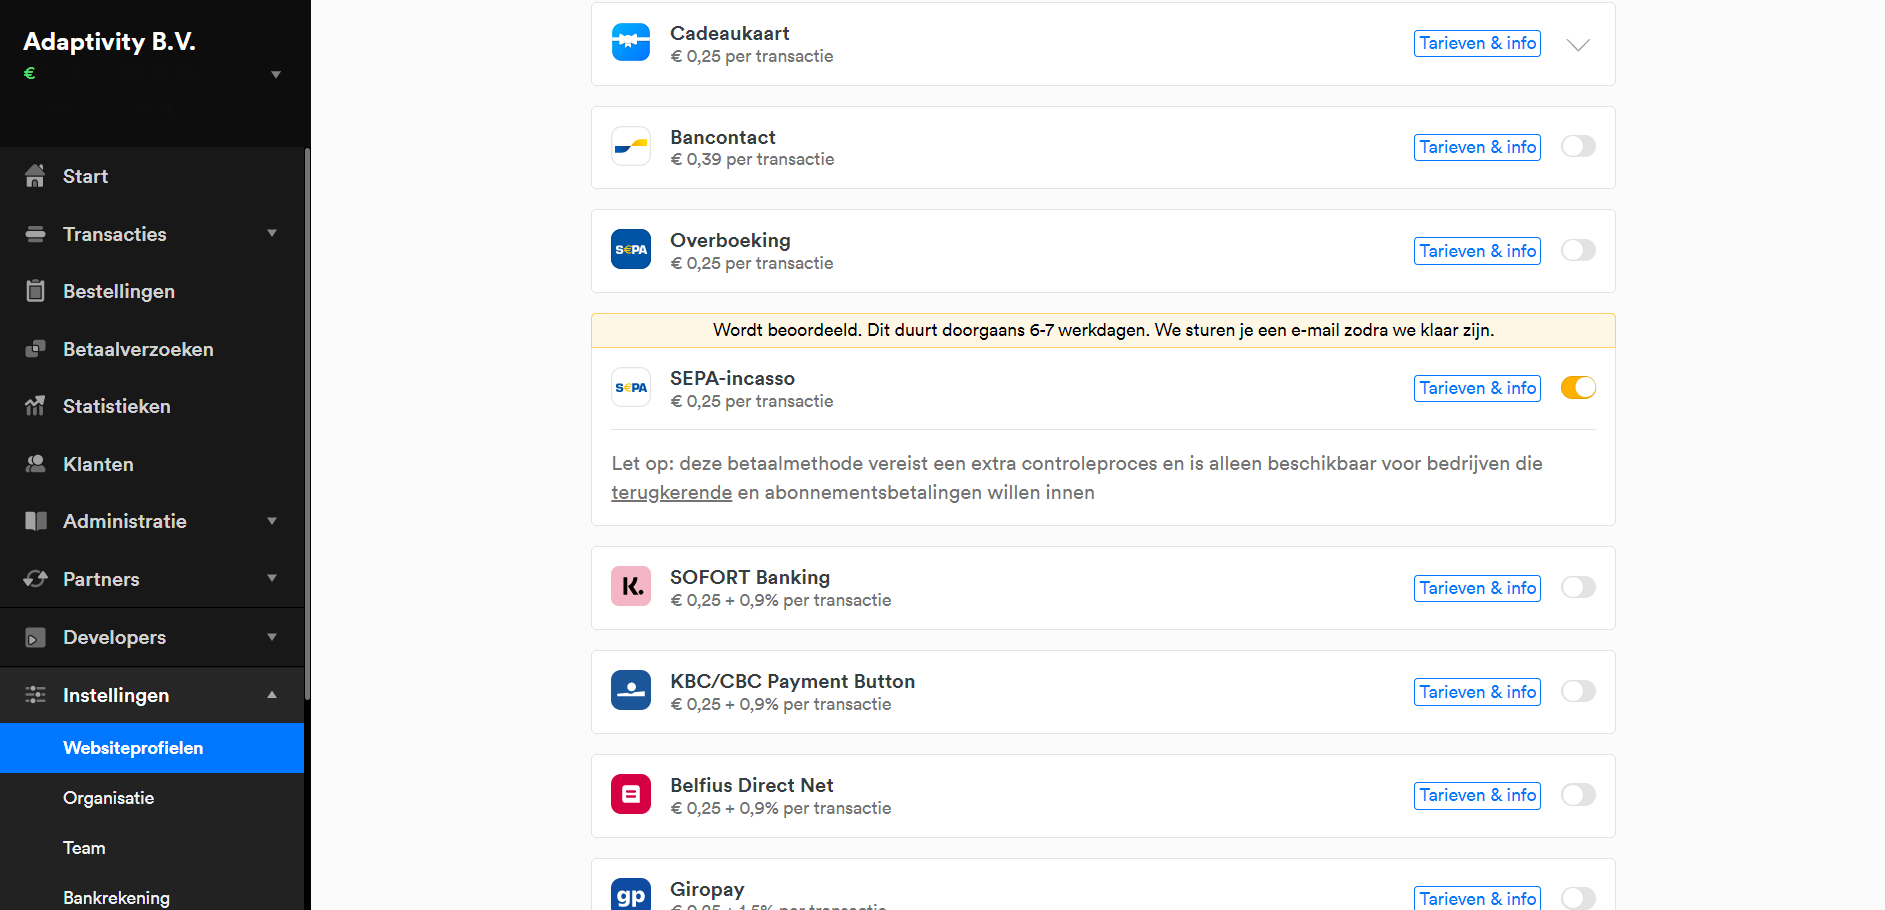Open Tarieven & info for Bancontact
1885x910 pixels.
click(1477, 147)
